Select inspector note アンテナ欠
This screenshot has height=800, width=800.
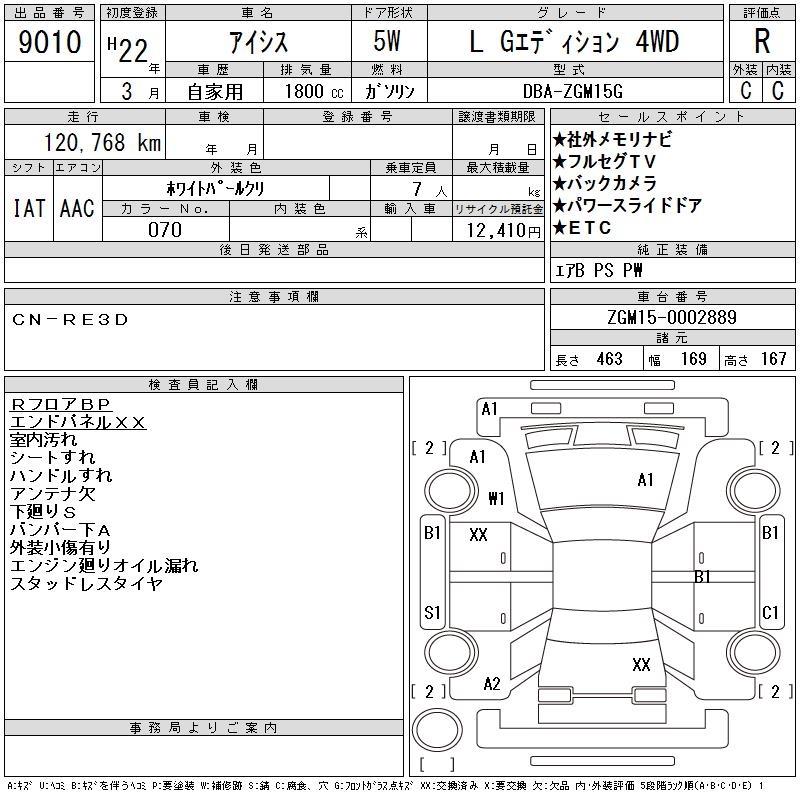coord(53,493)
